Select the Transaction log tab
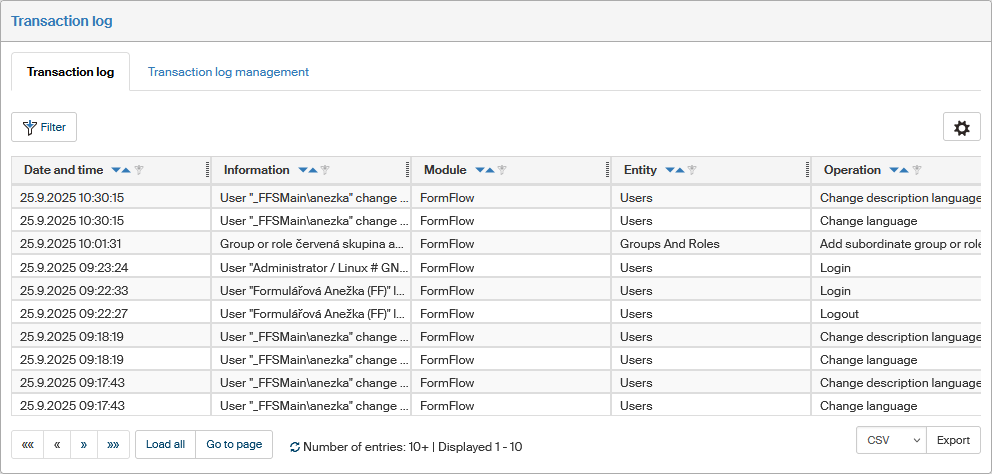This screenshot has width=992, height=474. (x=70, y=72)
